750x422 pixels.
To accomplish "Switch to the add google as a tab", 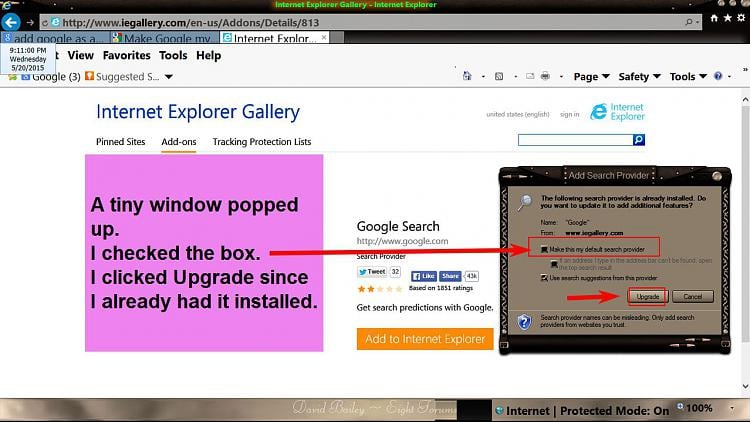I will (55, 37).
